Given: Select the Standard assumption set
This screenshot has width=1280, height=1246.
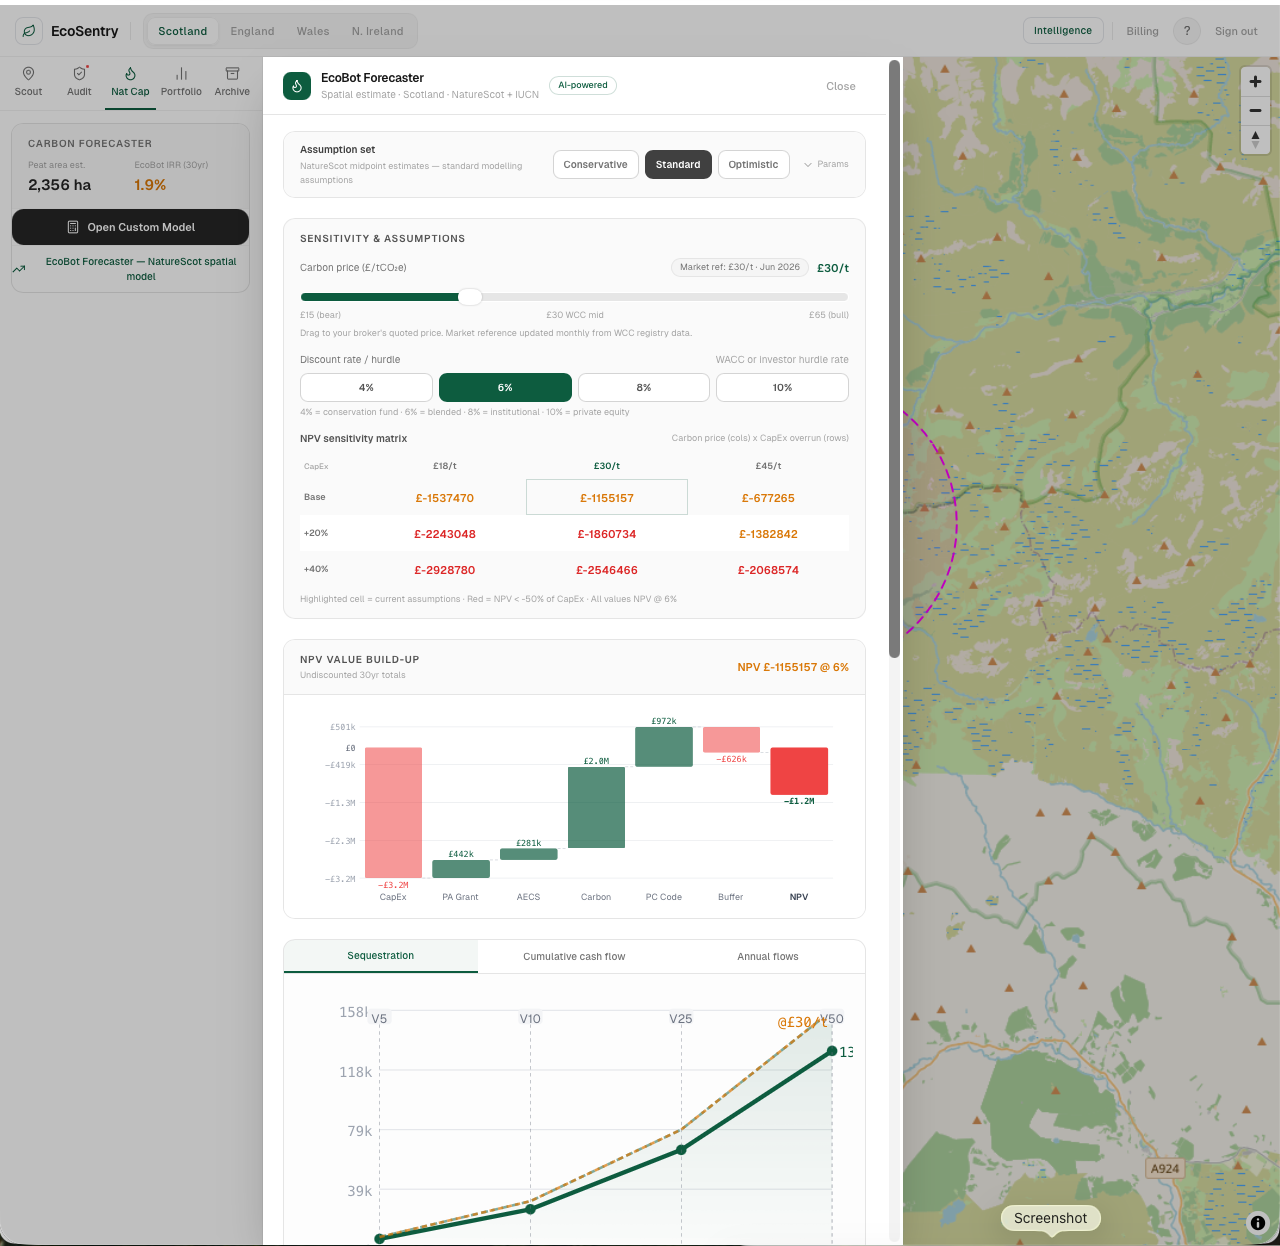Looking at the screenshot, I should pos(678,165).
